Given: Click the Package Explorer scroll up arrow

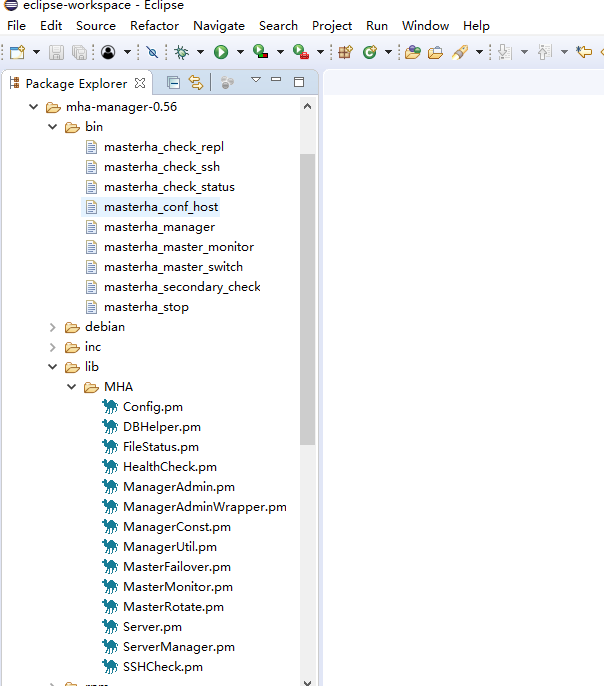Looking at the screenshot, I should click(307, 106).
